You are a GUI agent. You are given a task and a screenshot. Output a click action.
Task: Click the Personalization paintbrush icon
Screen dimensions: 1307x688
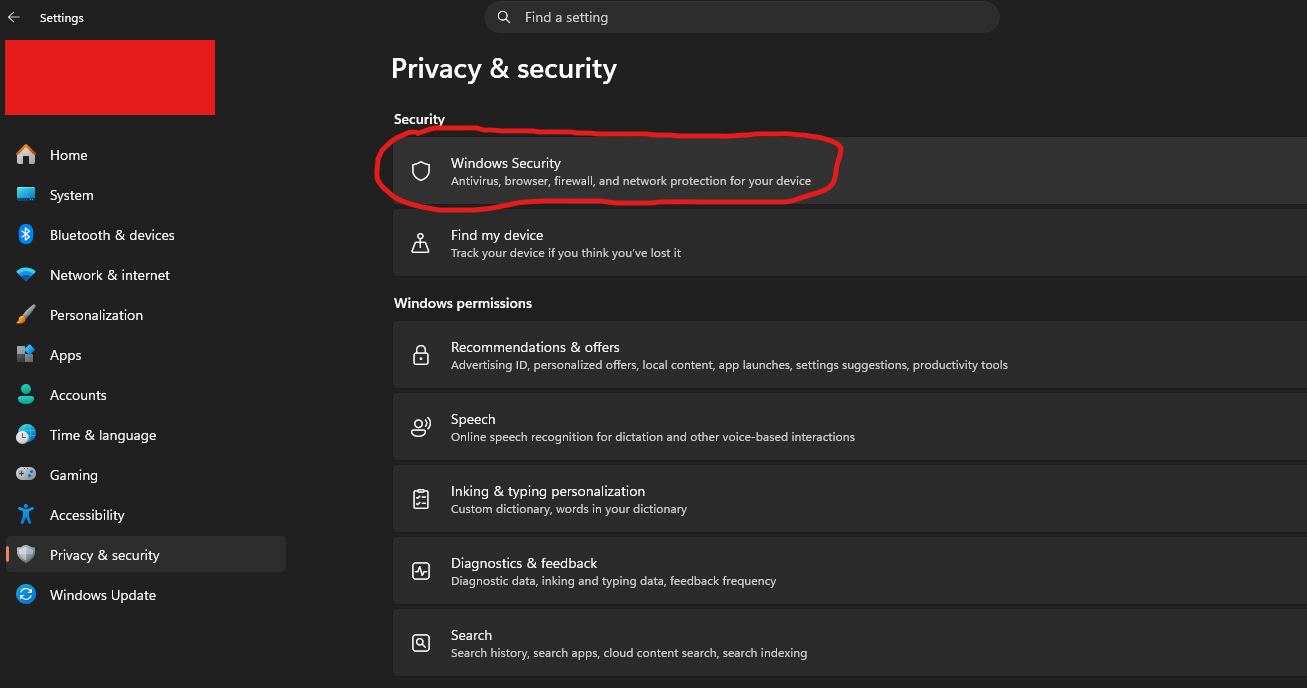[x=26, y=315]
